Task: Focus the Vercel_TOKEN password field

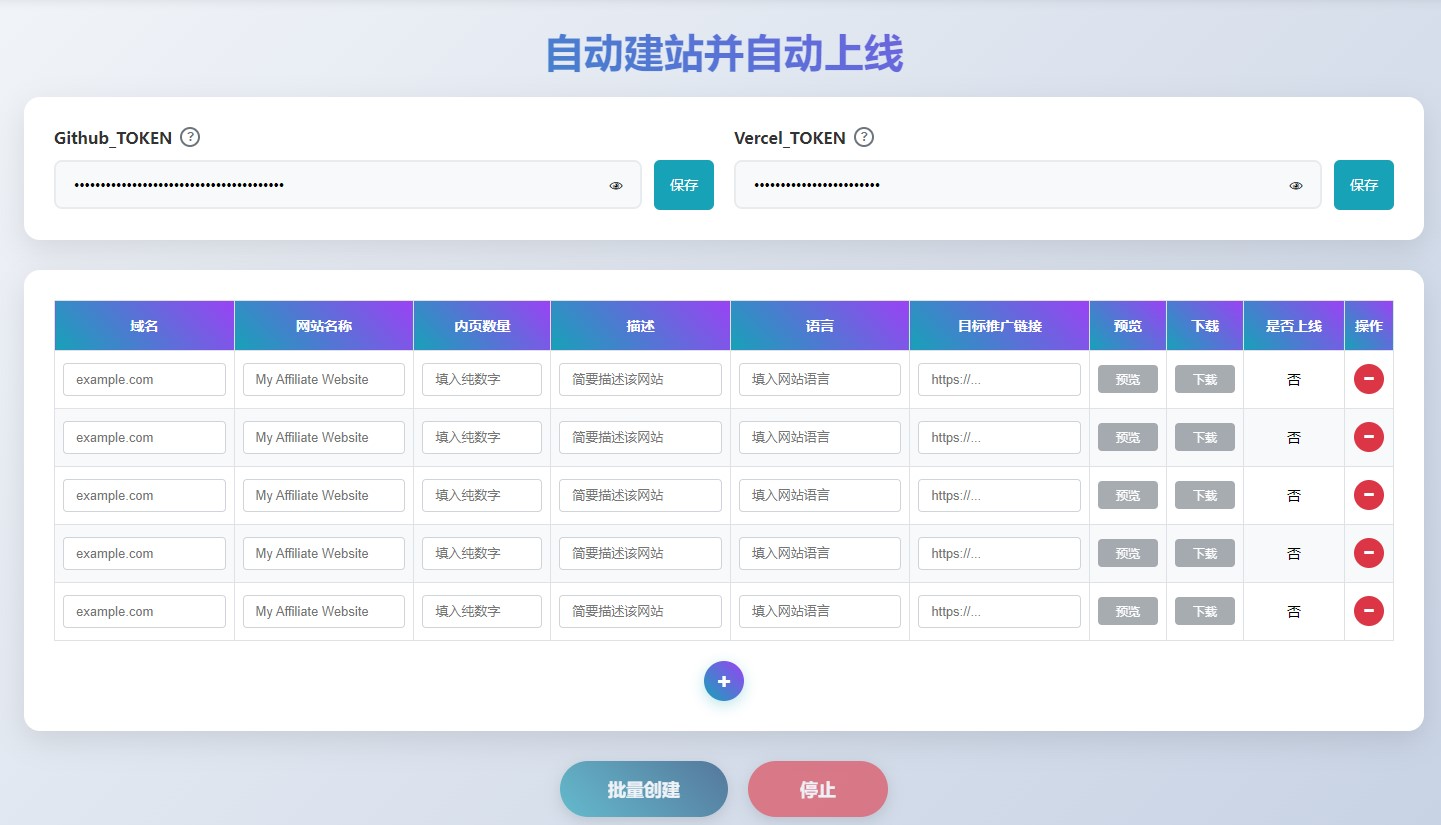Action: [x=1028, y=185]
